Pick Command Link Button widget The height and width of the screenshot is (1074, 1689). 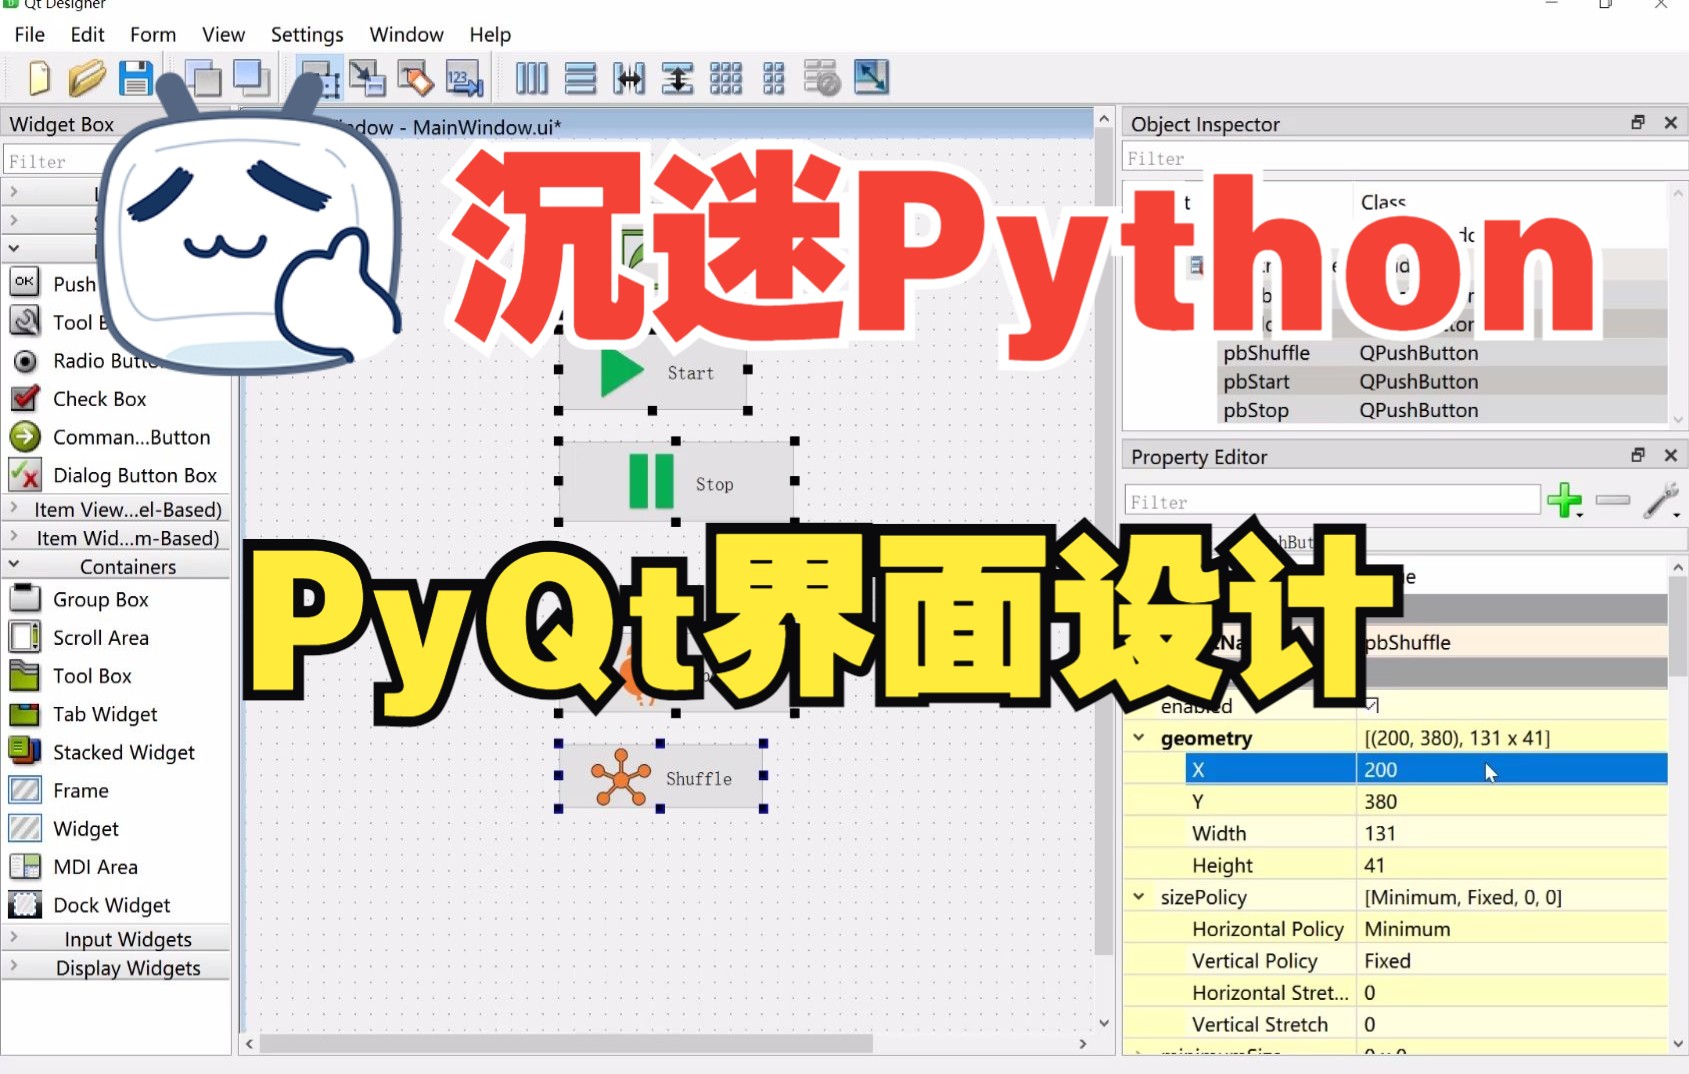[131, 437]
